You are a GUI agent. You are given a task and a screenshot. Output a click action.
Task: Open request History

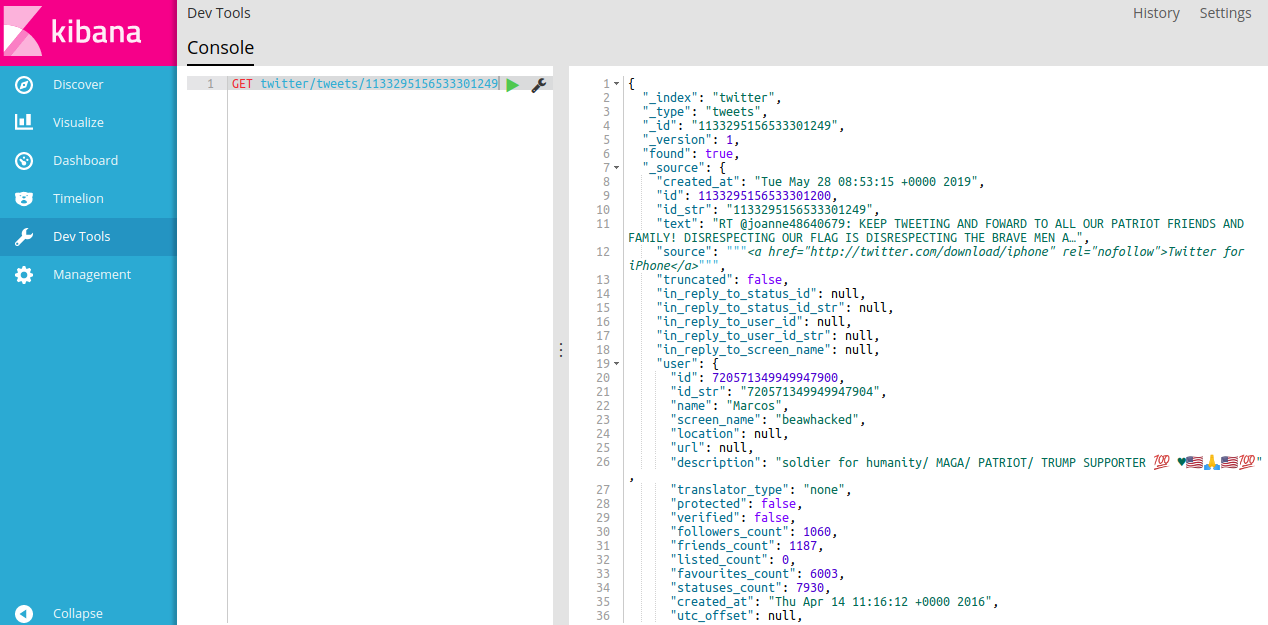(1156, 13)
